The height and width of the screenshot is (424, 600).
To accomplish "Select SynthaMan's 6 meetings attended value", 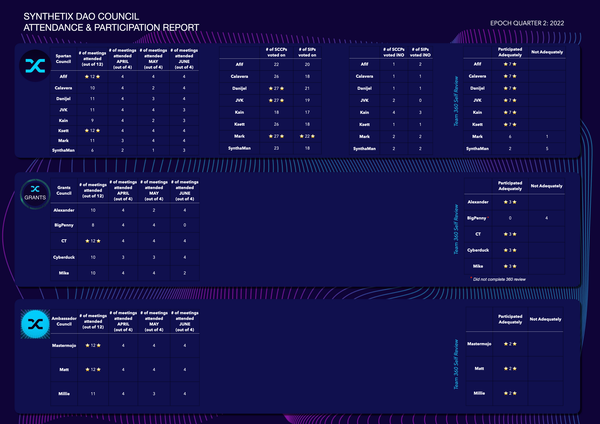I will [92, 150].
